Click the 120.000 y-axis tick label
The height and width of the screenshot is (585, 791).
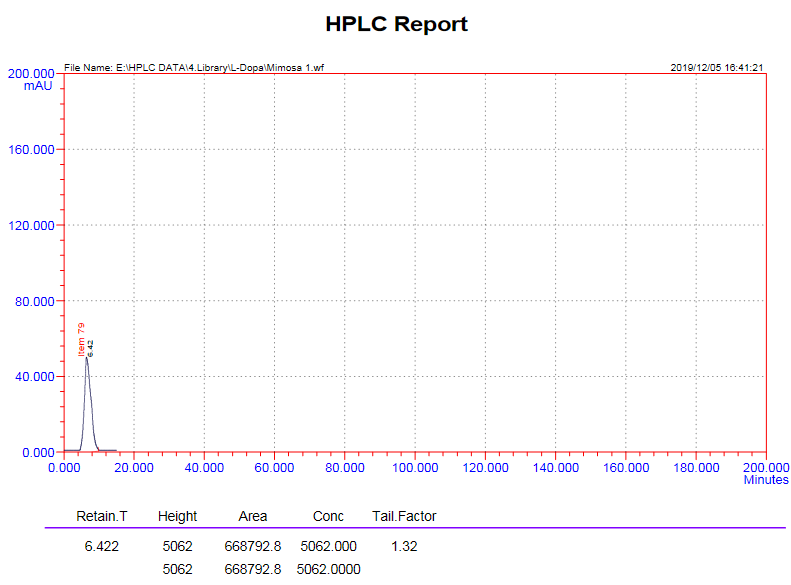[31, 225]
